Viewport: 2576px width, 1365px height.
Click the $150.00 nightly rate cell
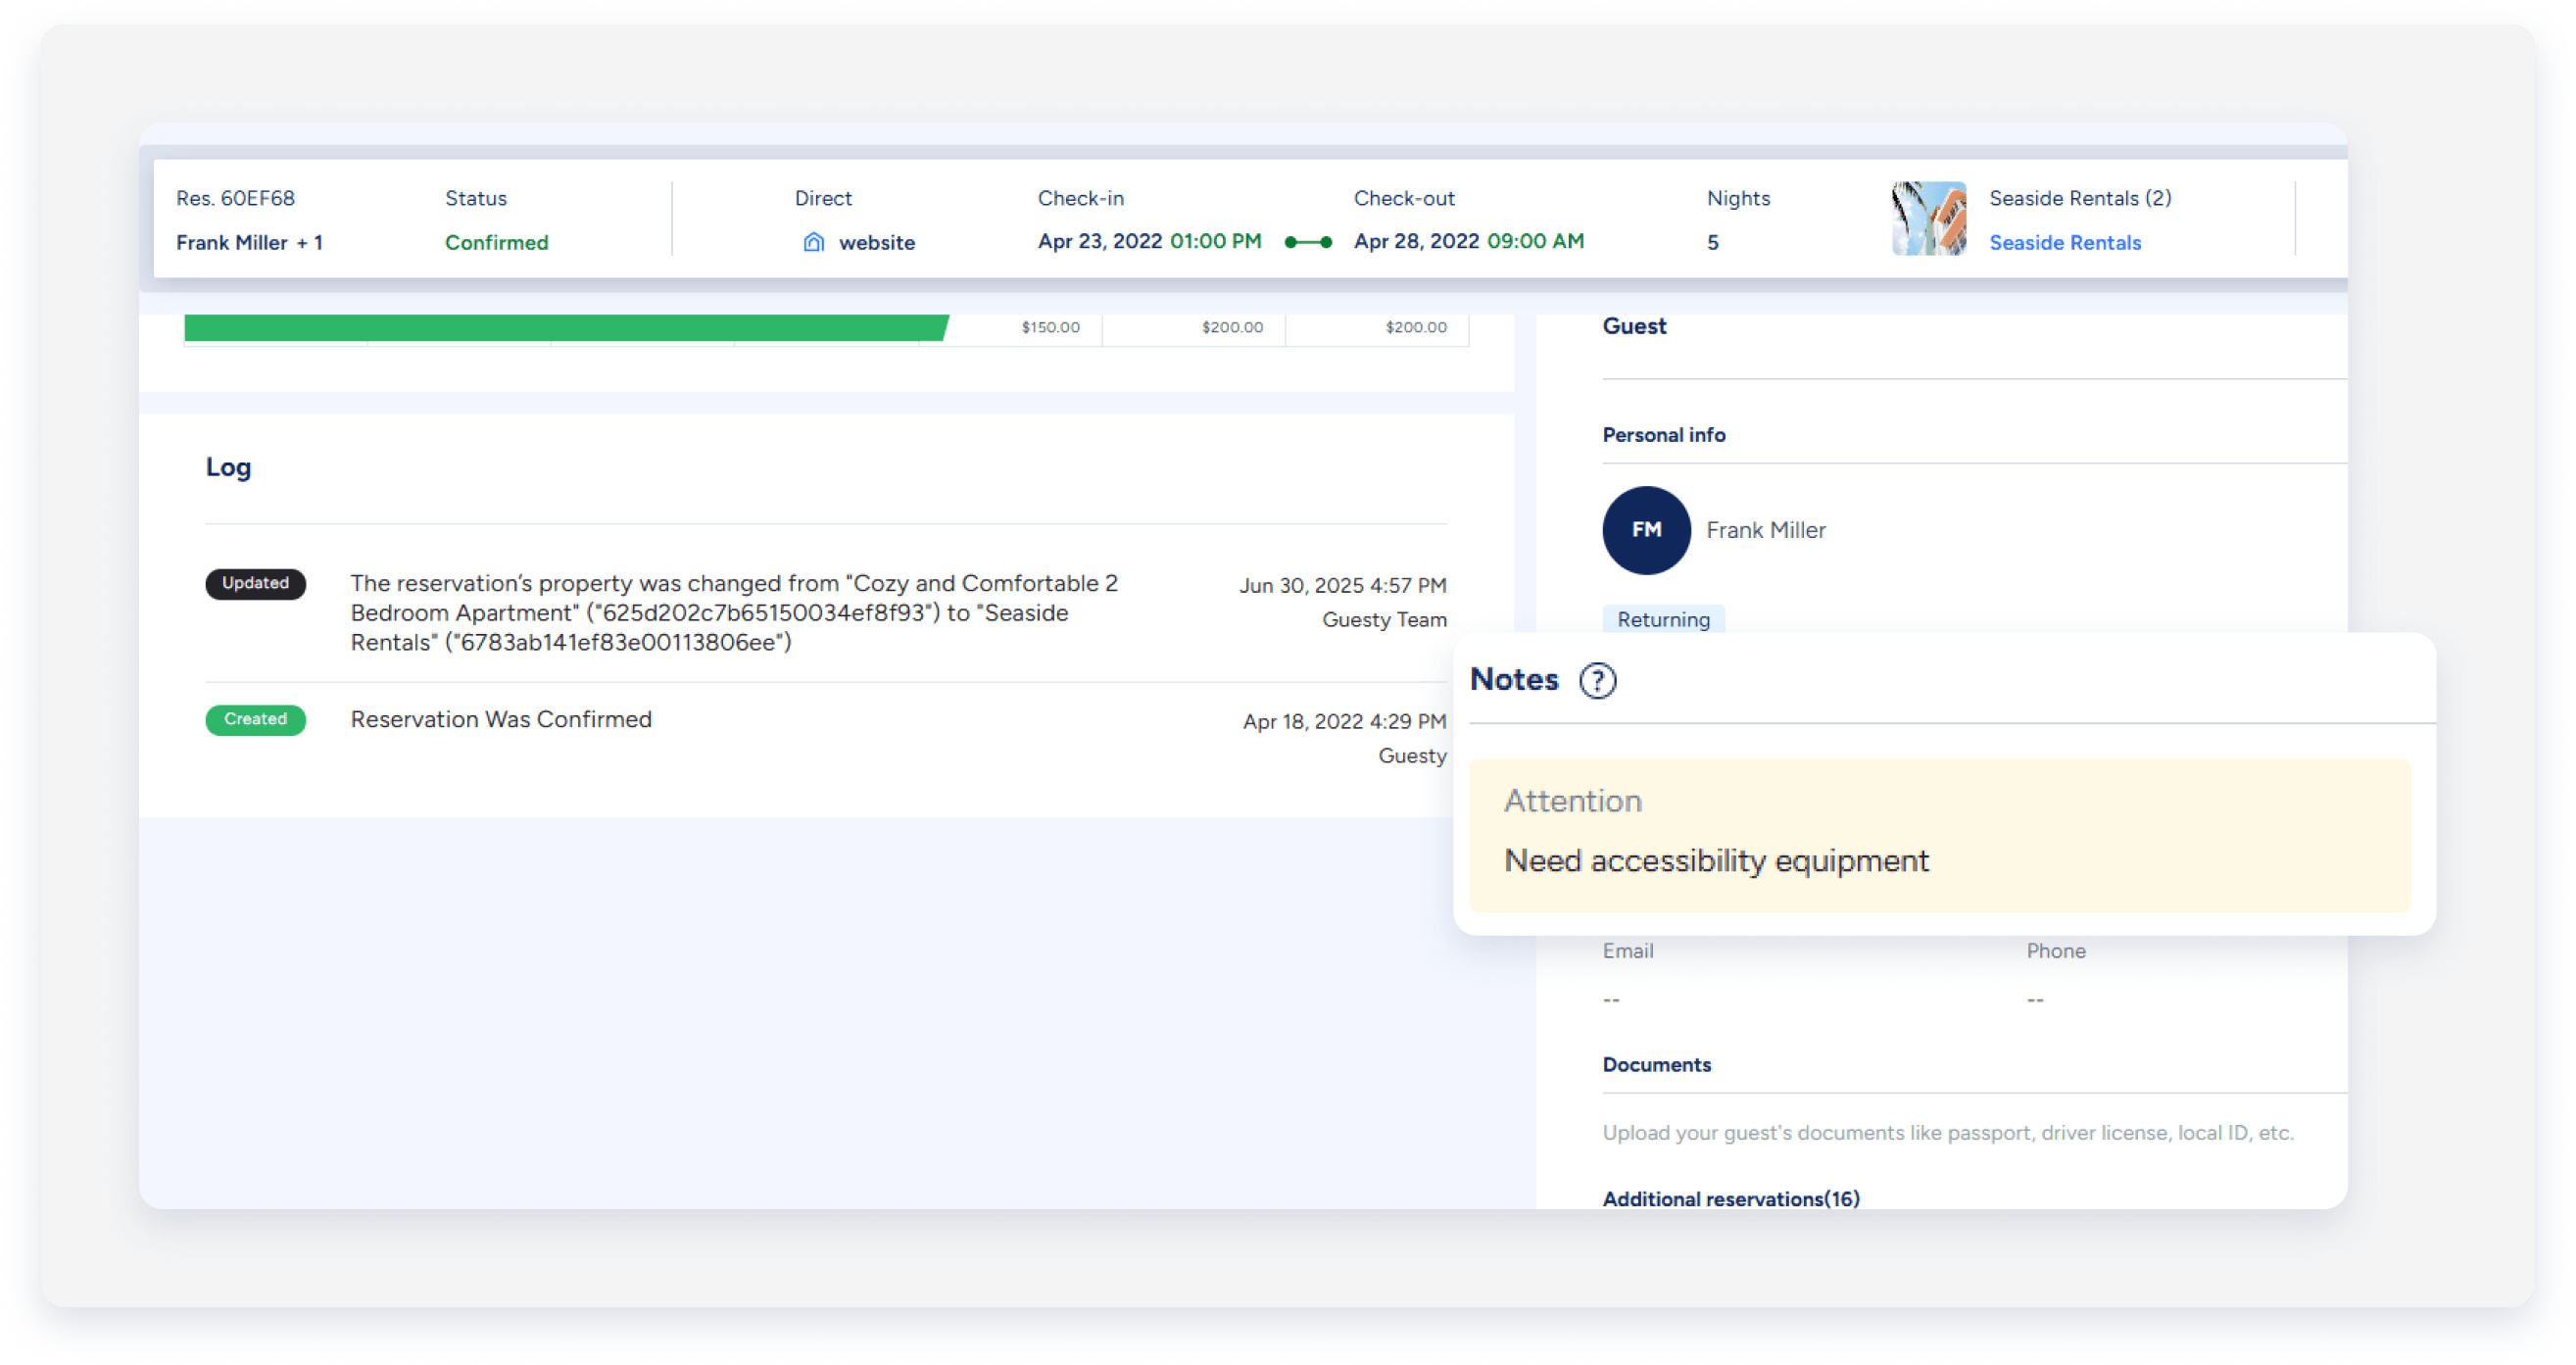point(1050,327)
